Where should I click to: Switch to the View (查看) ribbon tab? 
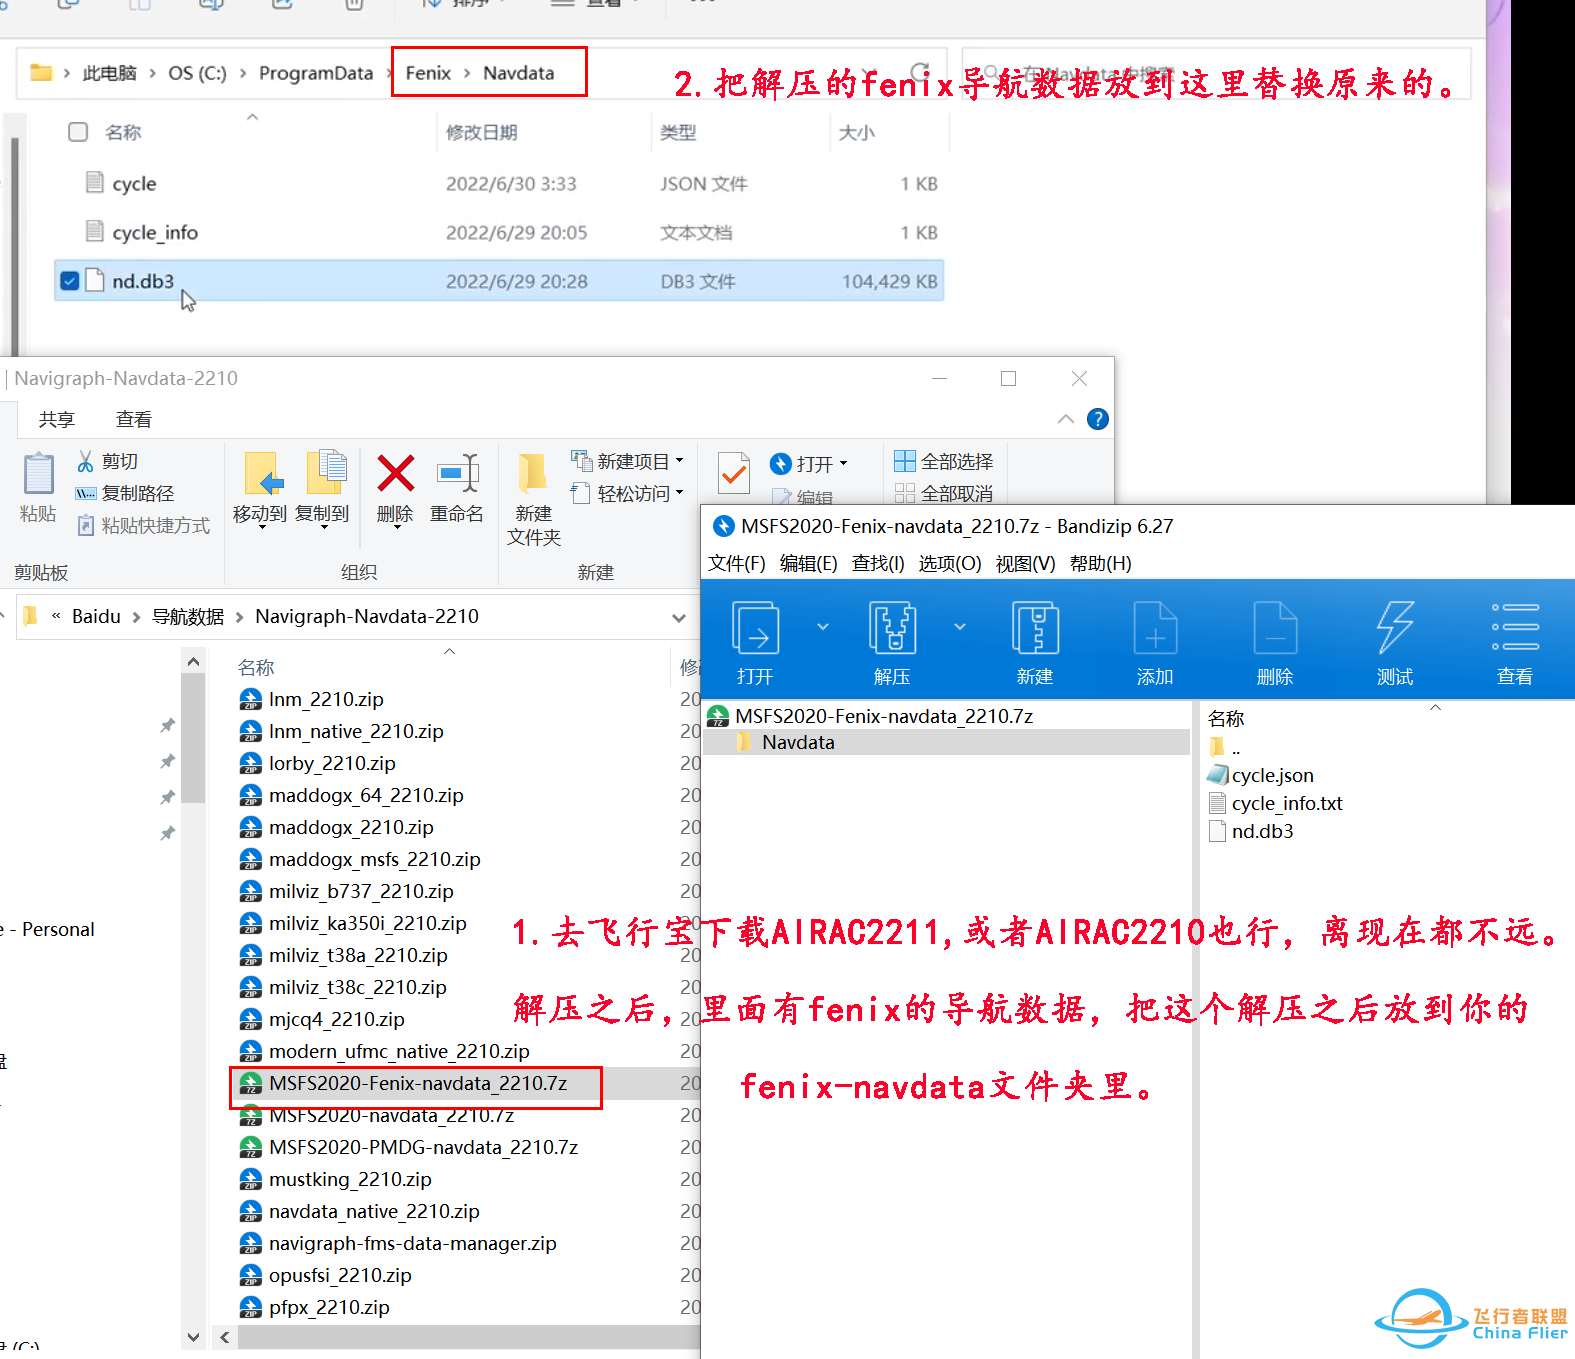133,419
